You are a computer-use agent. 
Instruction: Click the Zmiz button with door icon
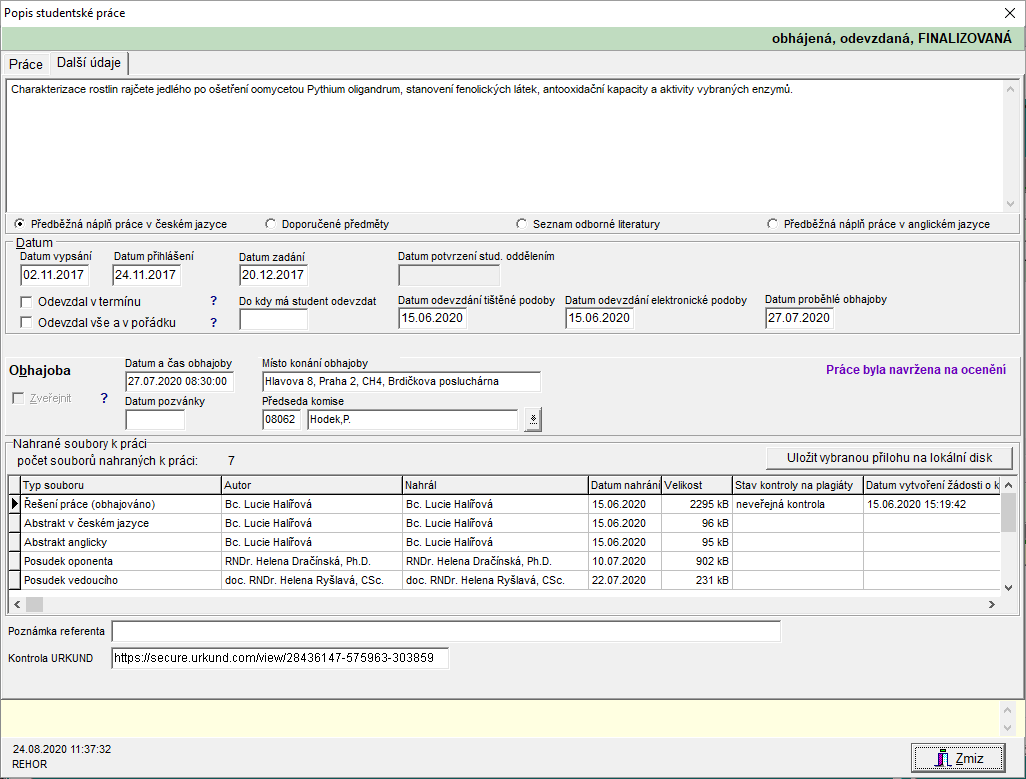pos(958,758)
